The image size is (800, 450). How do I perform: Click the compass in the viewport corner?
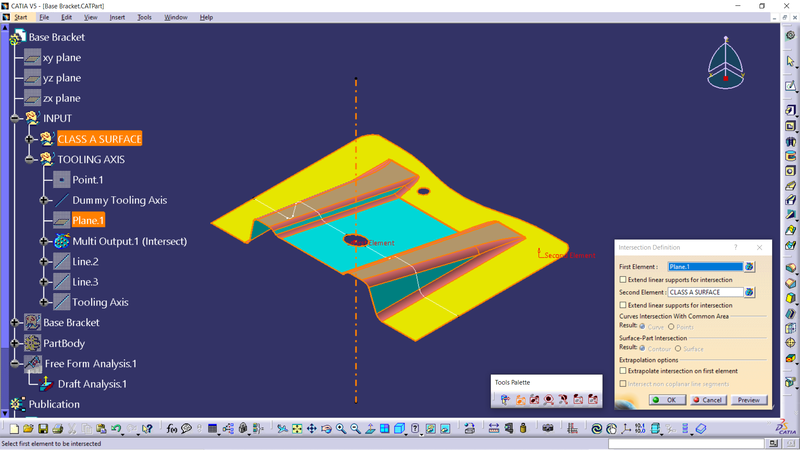click(x=726, y=63)
